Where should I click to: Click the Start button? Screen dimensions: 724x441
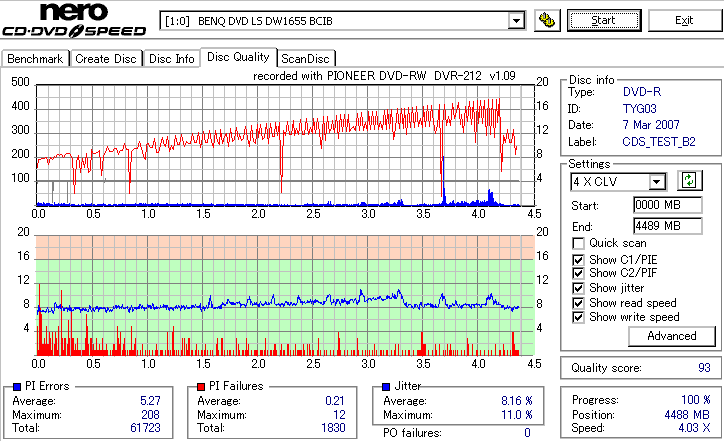tap(604, 21)
